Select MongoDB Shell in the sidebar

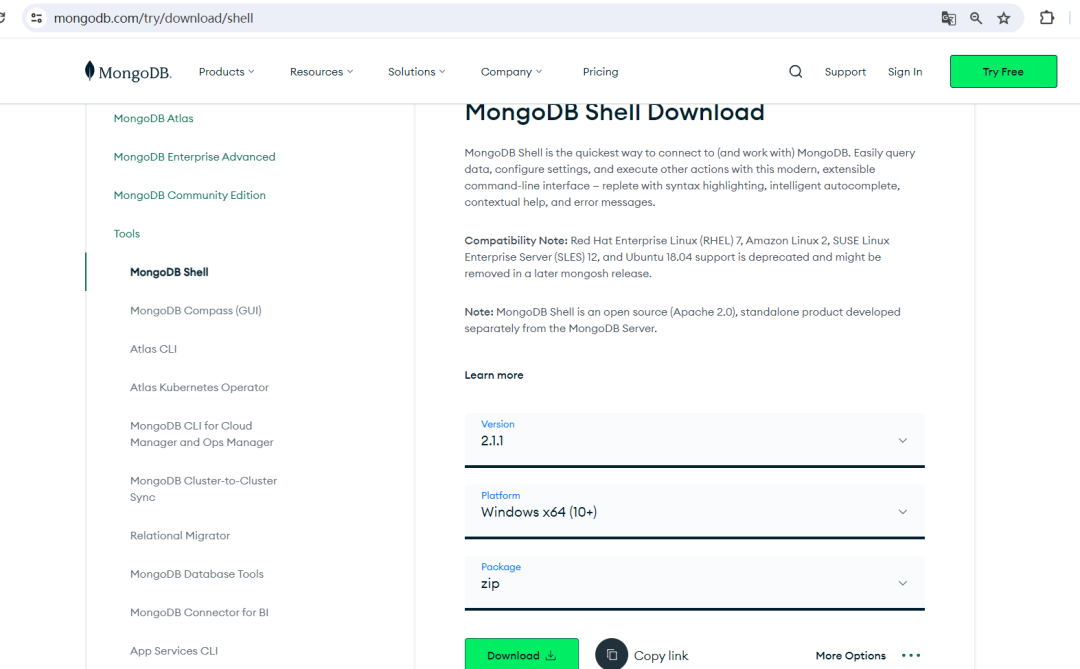[x=169, y=272]
